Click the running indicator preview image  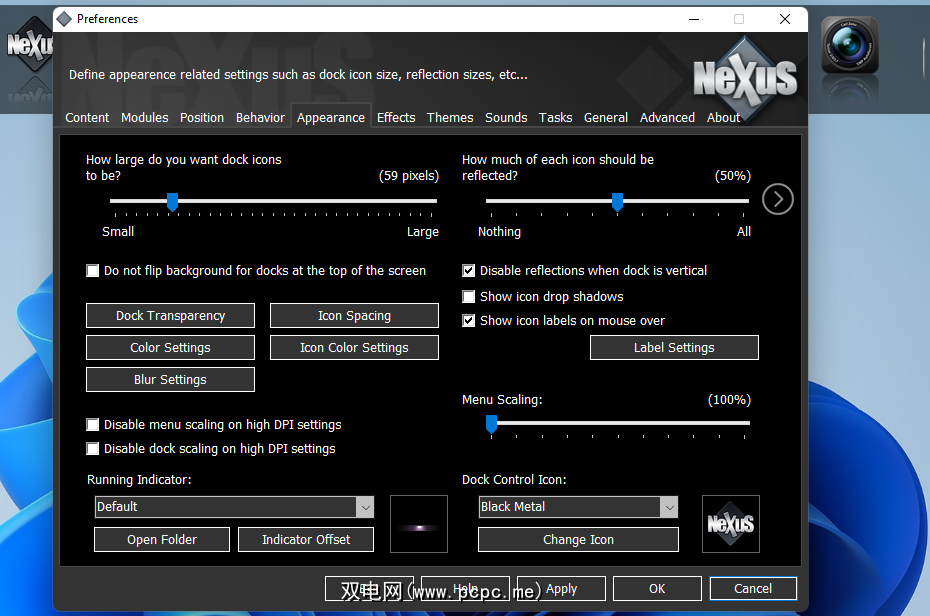tap(419, 524)
